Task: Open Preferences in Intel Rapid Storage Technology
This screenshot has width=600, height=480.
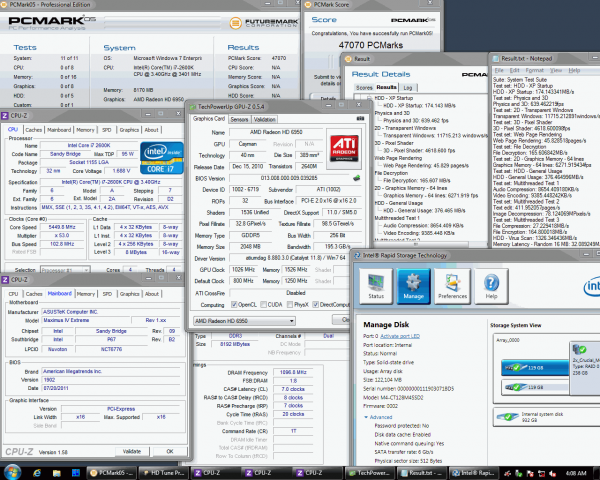Action: tap(453, 285)
